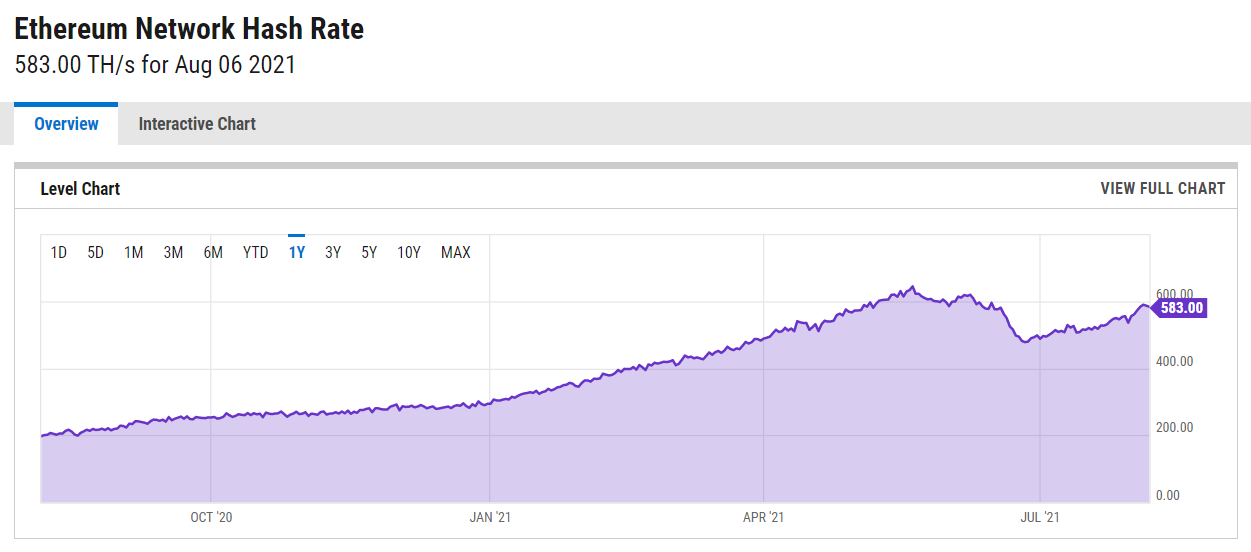Image resolution: width=1251 pixels, height=552 pixels.
Task: Open the Interactive Chart tab
Action: [197, 124]
